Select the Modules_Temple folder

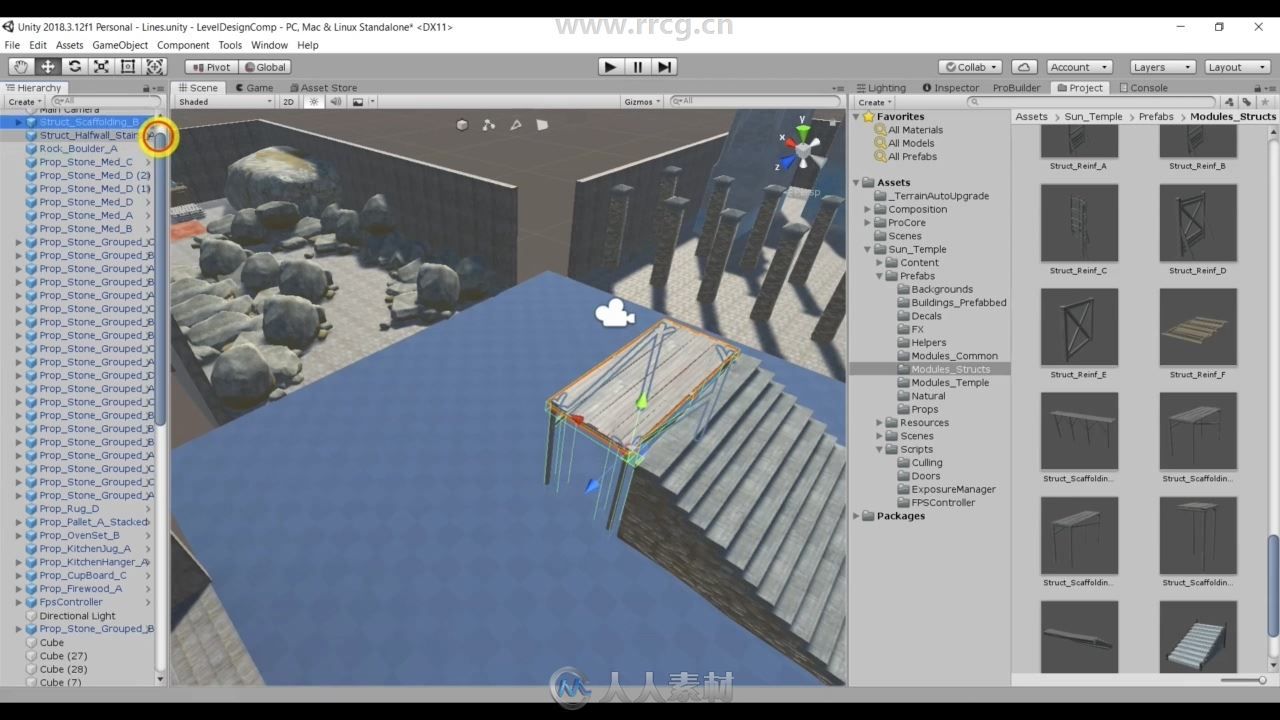(x=950, y=383)
